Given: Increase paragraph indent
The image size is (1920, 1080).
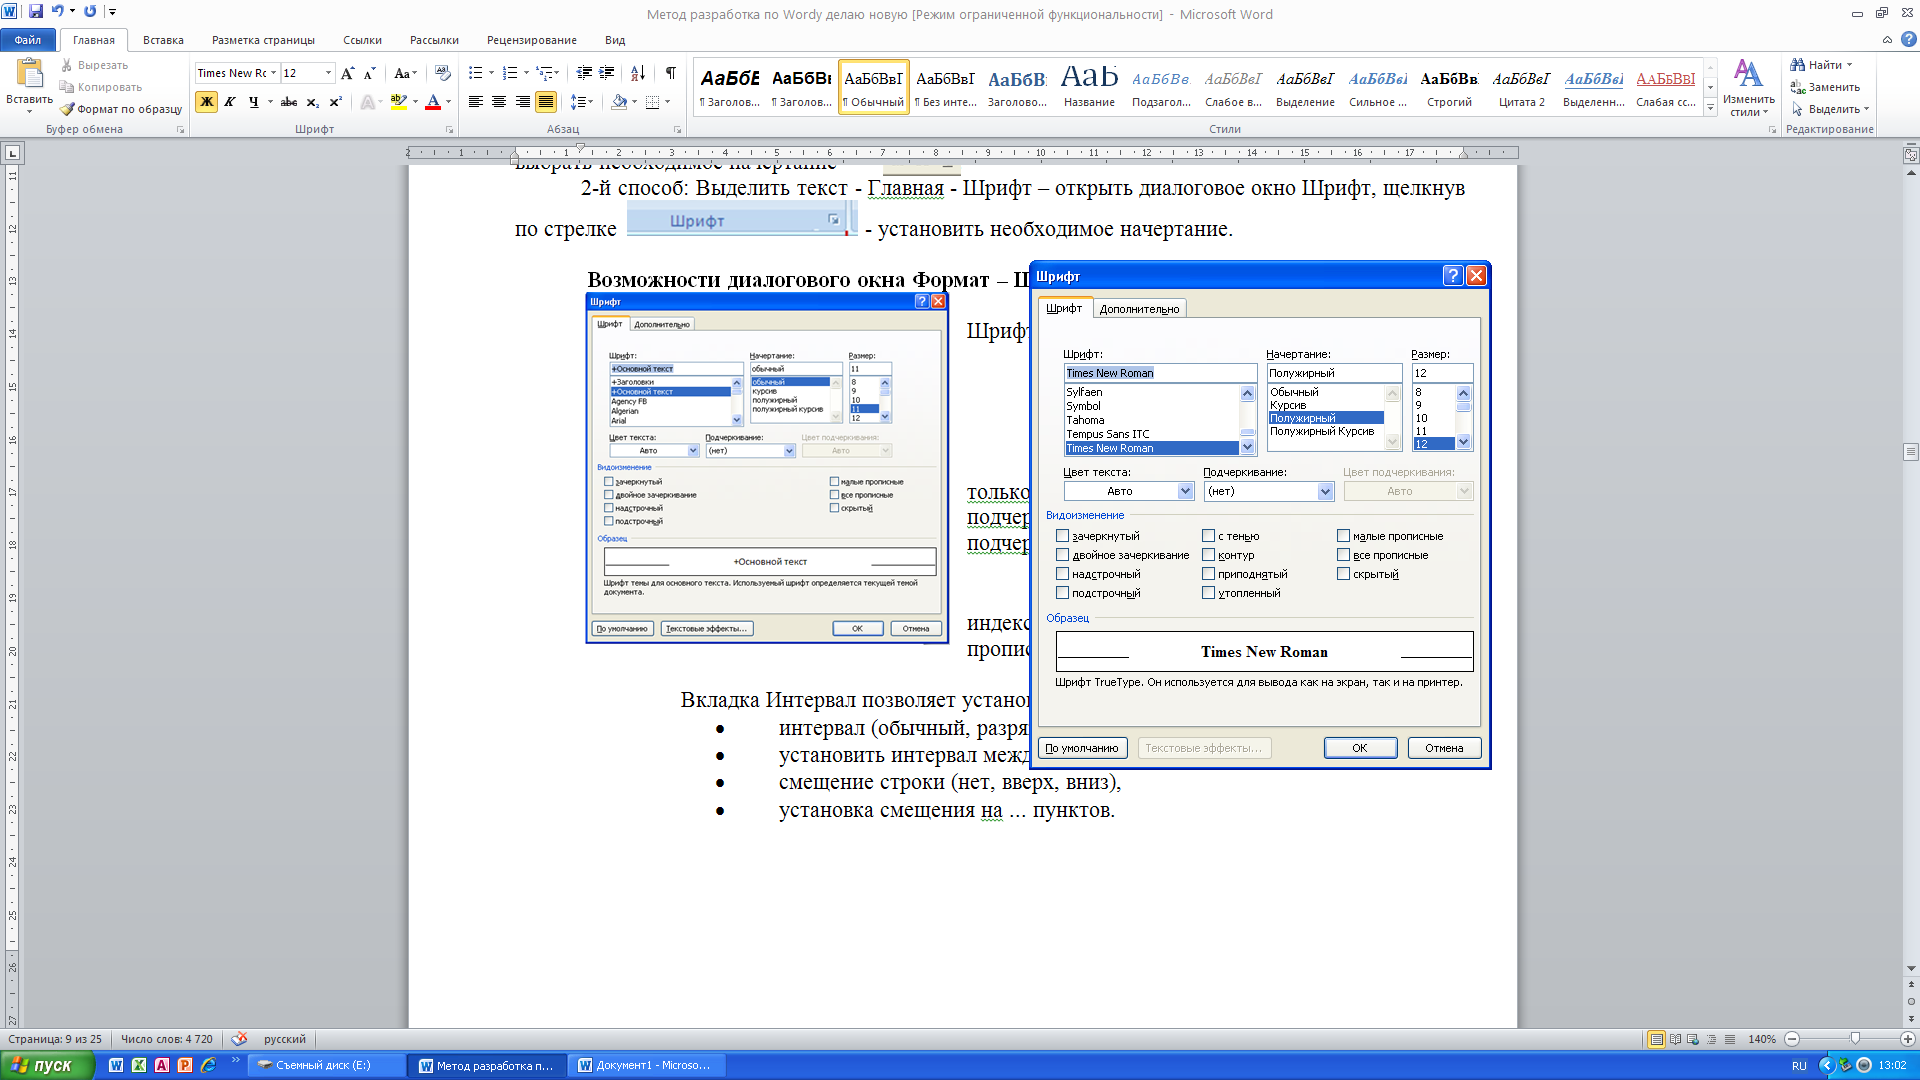Looking at the screenshot, I should 607,73.
